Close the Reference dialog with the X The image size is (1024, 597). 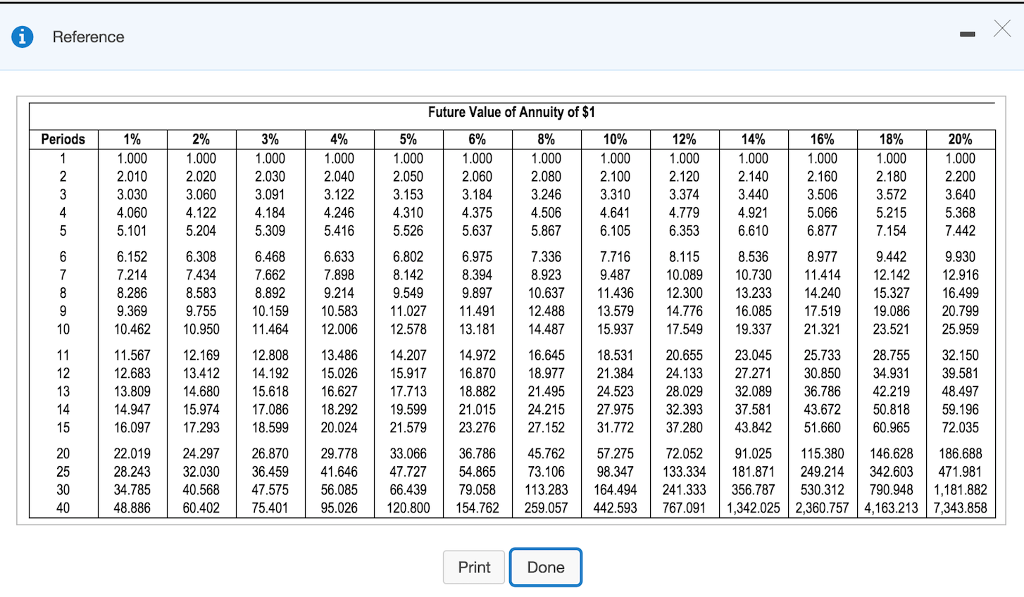1002,29
